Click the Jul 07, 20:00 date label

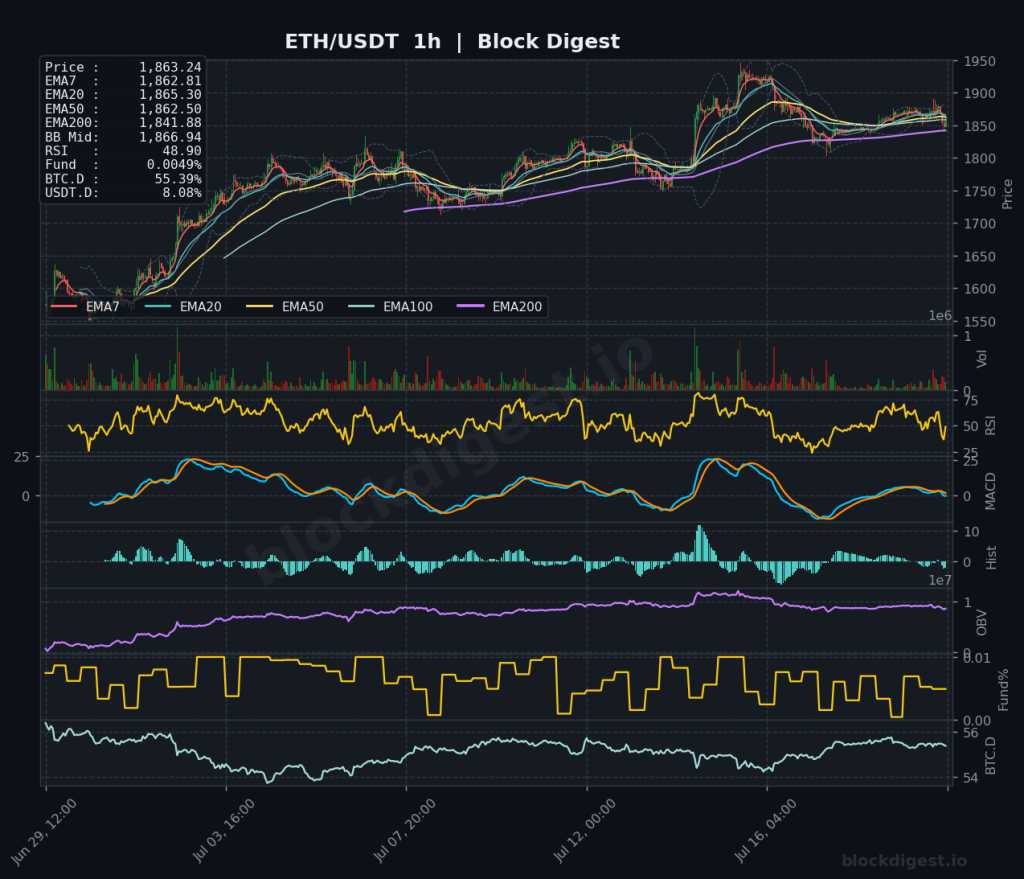pos(404,831)
